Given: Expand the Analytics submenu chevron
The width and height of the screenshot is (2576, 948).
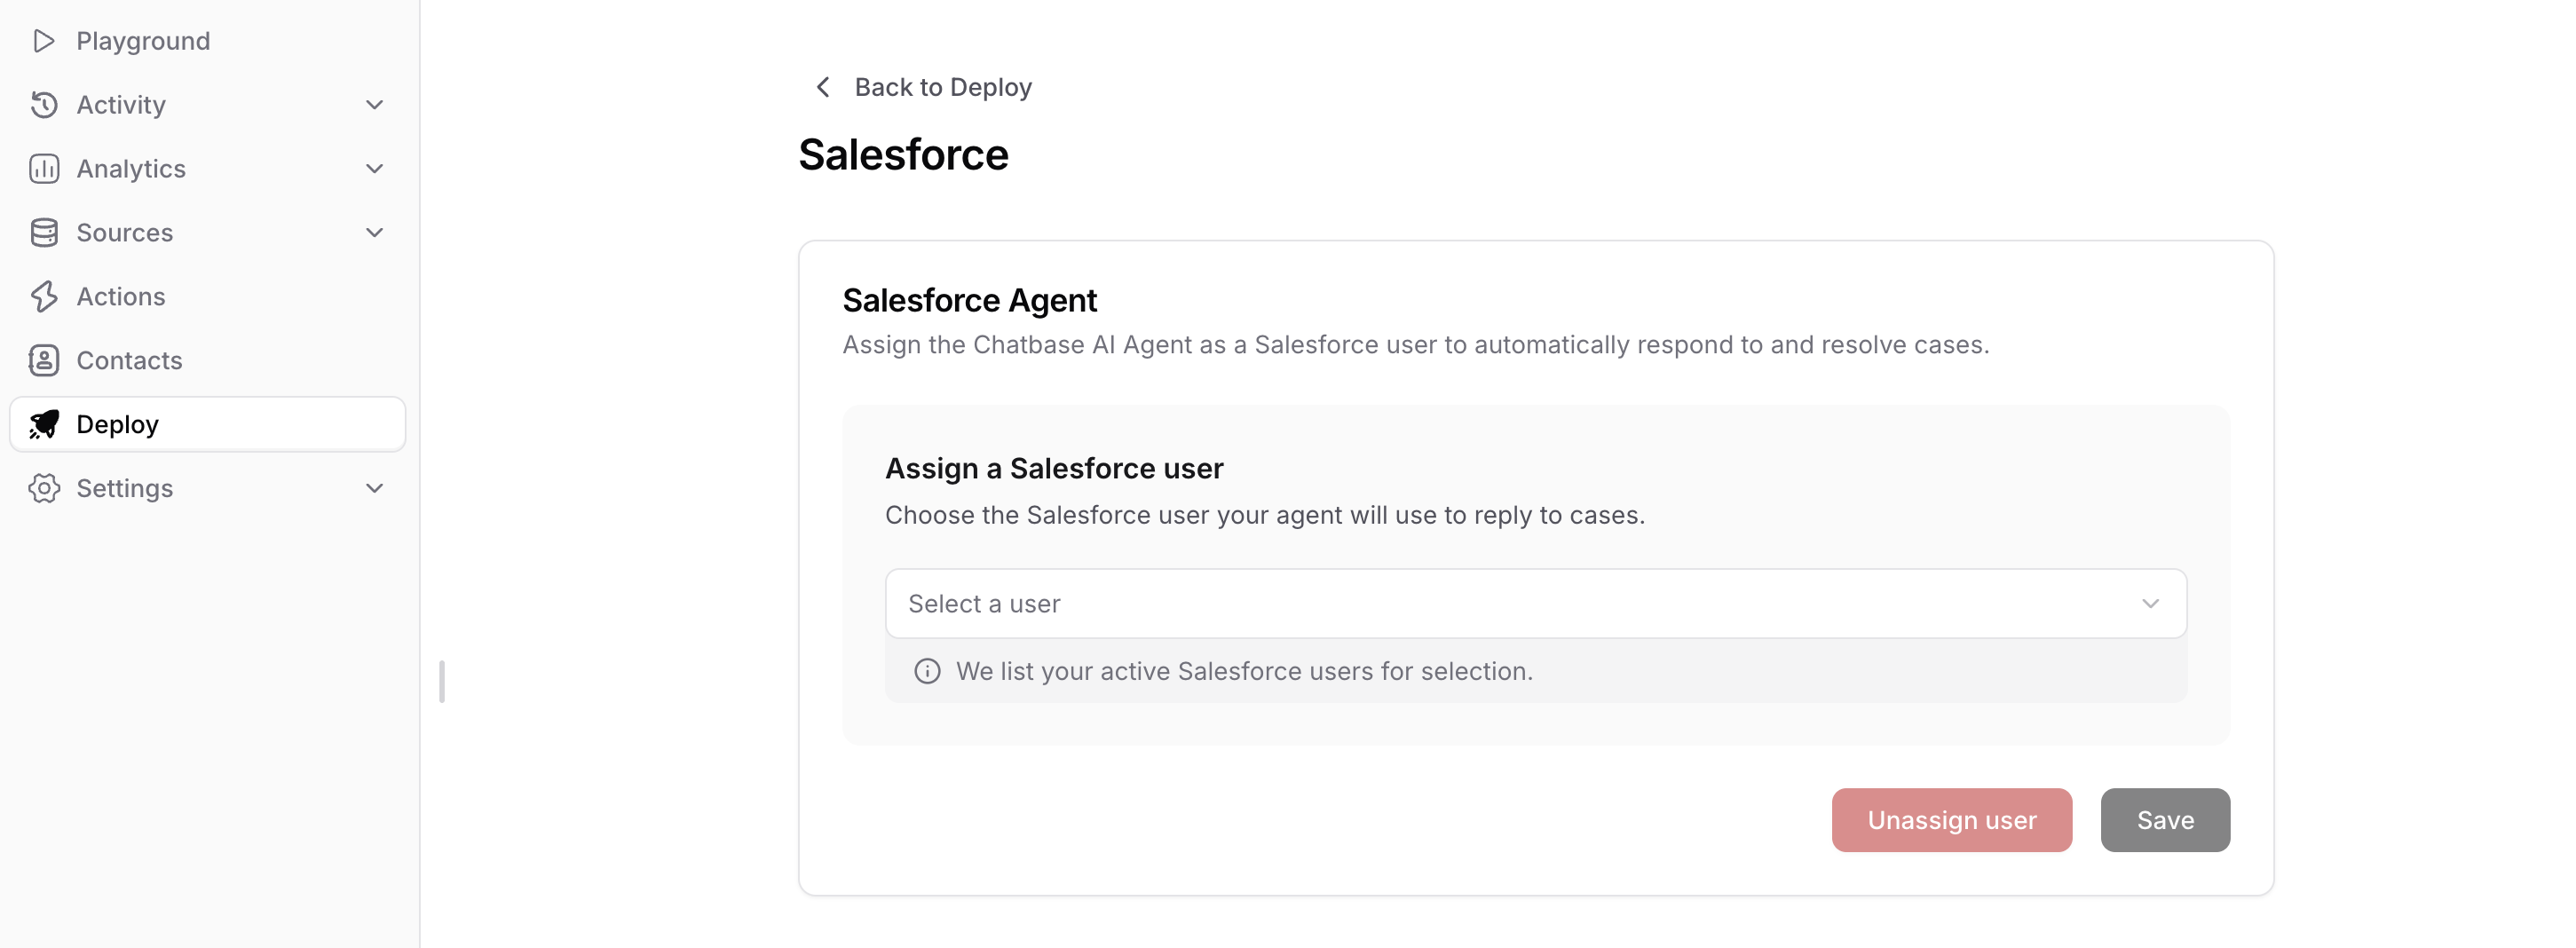Looking at the screenshot, I should click(x=374, y=169).
